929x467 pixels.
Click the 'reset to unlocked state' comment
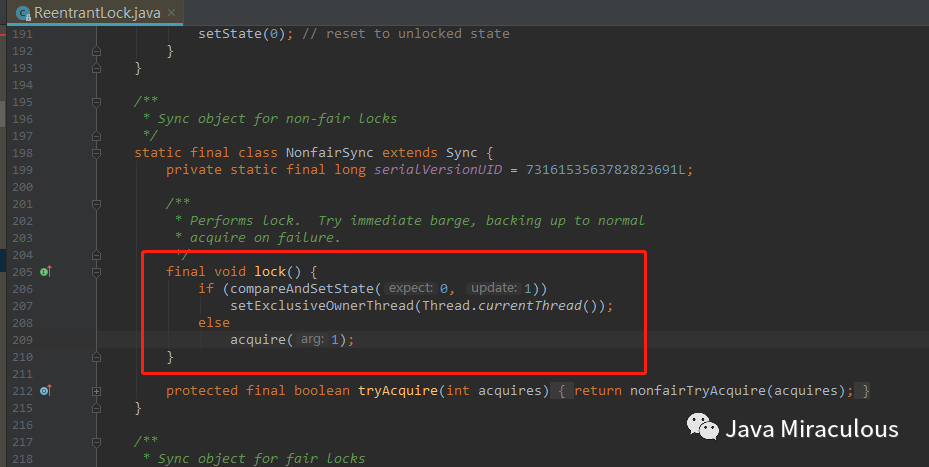pos(418,34)
